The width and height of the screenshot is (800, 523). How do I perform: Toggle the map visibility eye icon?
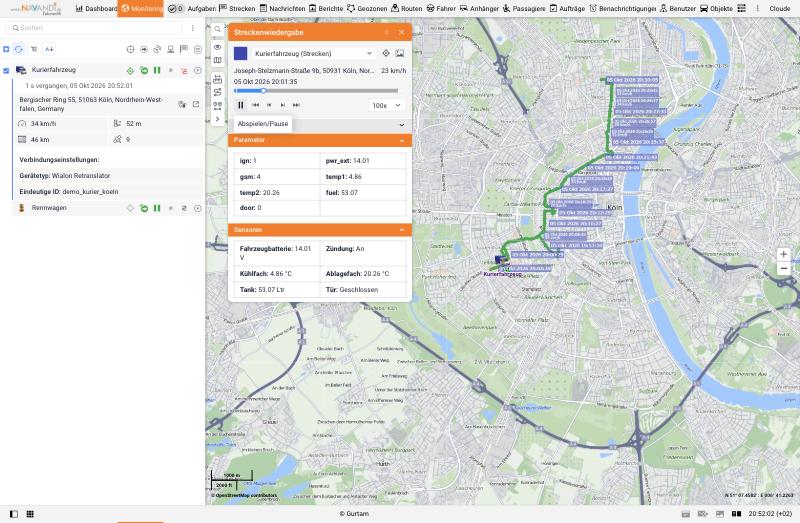217,47
